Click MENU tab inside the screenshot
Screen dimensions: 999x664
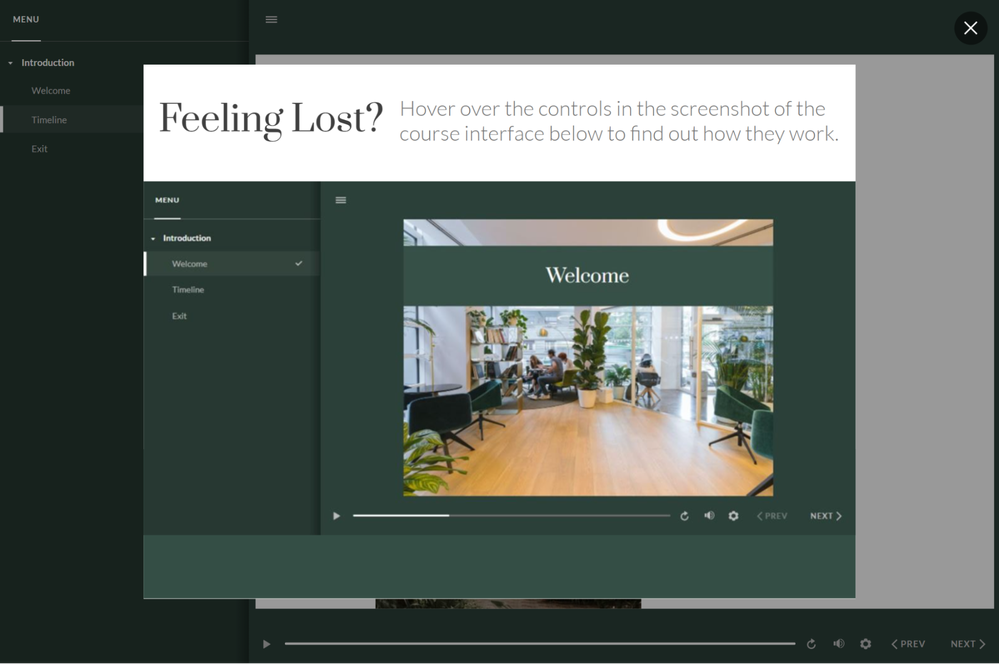coord(167,200)
